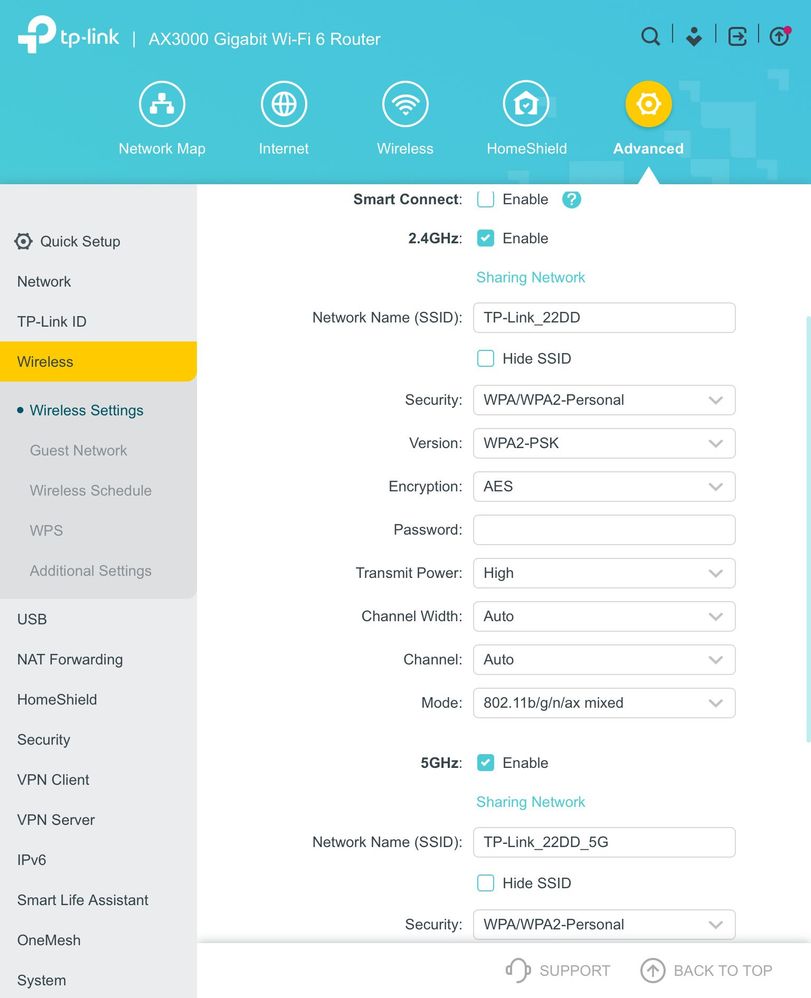Screen dimensions: 811x998
Task: Click the log out icon
Action: point(737,36)
